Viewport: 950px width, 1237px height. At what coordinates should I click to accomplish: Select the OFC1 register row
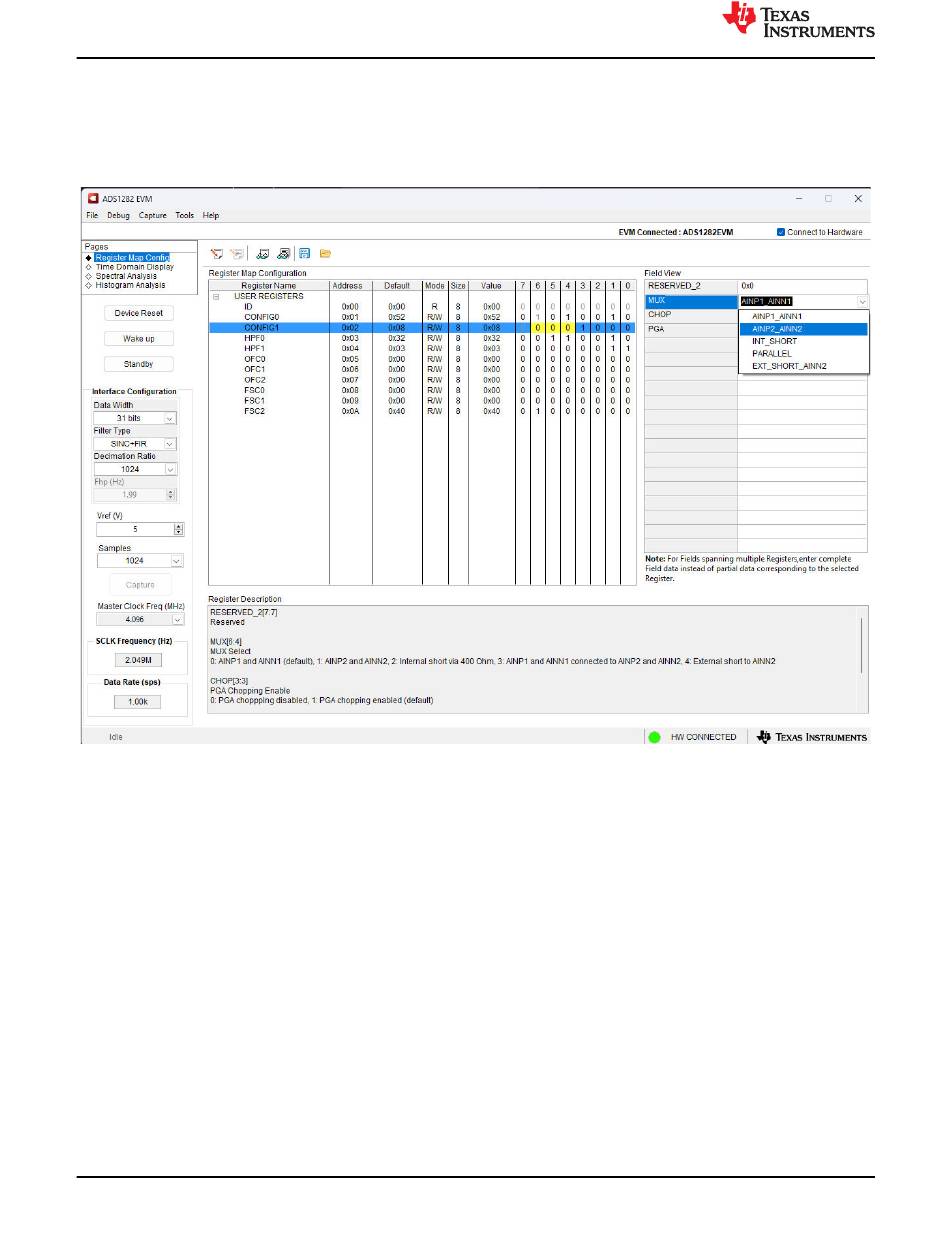[422, 369]
